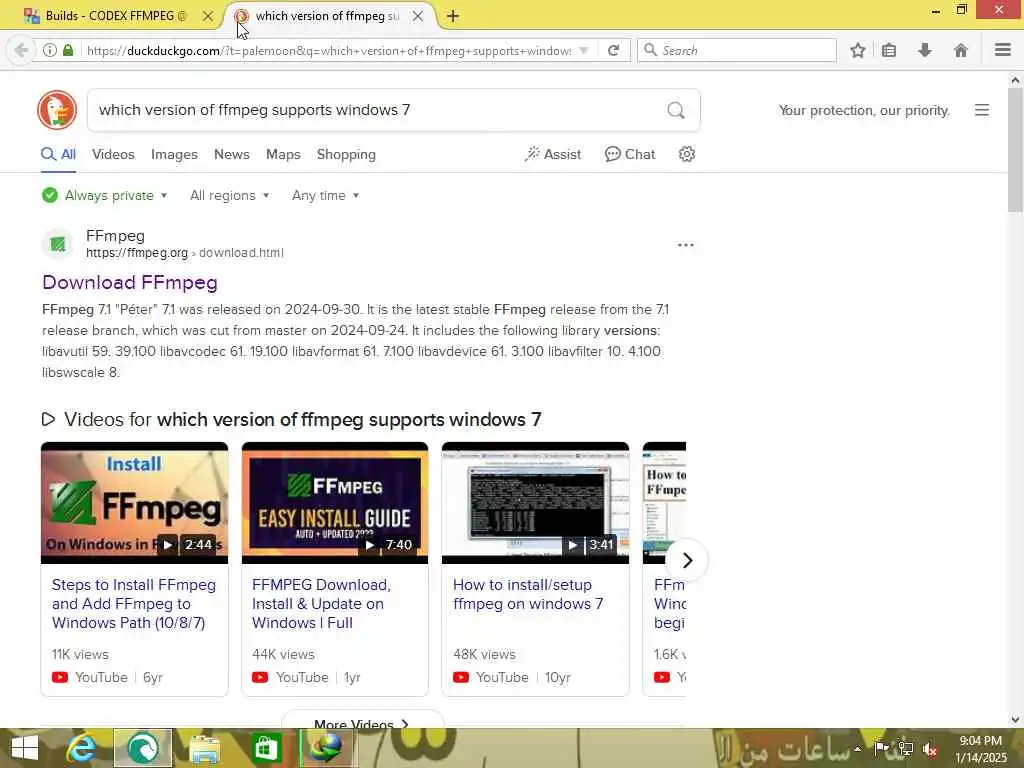Click the browser Search toolbar field

(737, 50)
